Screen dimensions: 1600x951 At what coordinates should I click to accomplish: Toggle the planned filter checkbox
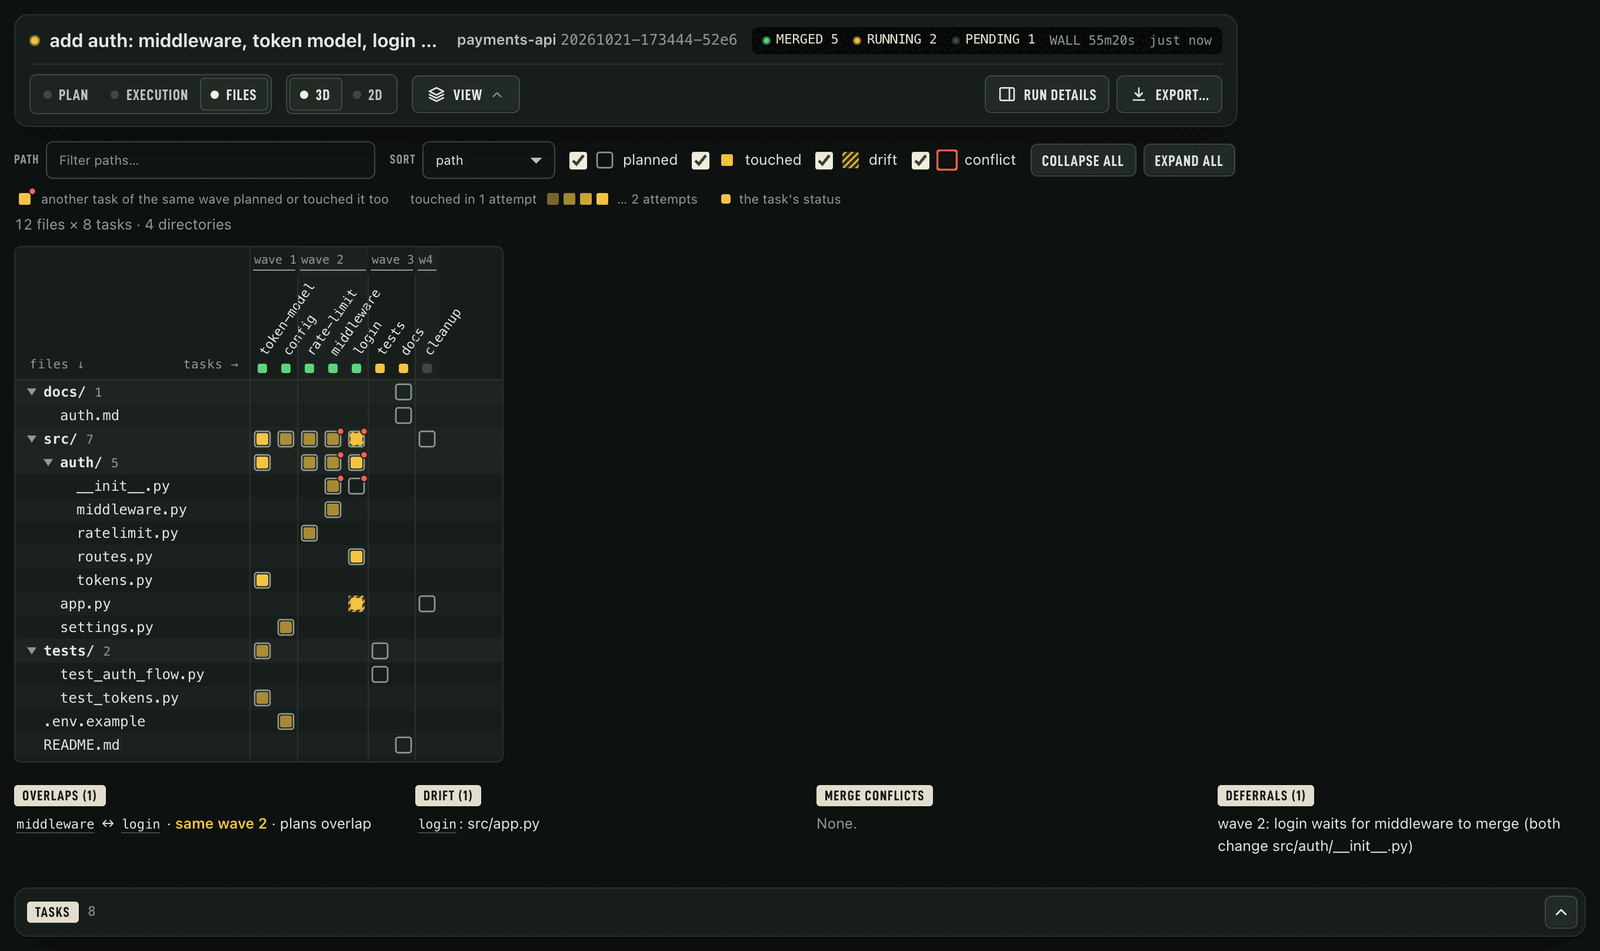578,160
